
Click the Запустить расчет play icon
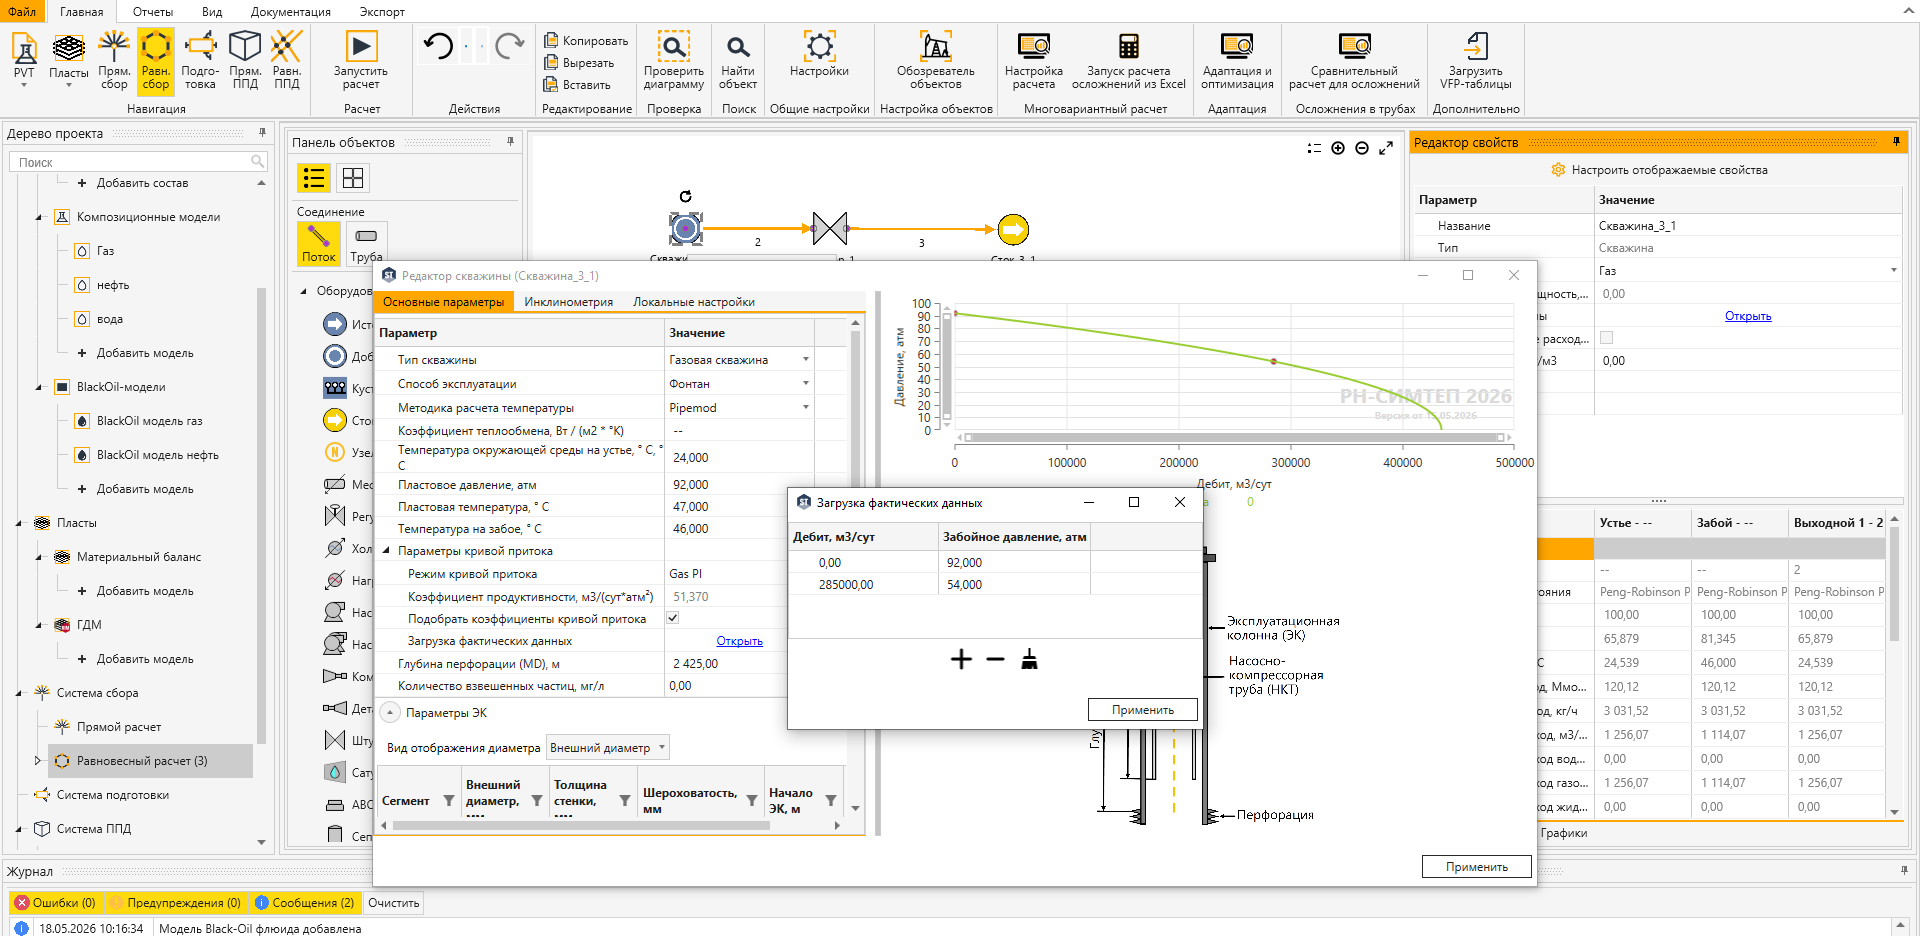[361, 46]
